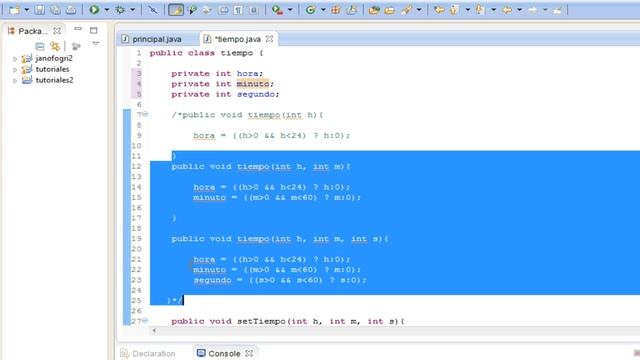
Task: Close the tiempo.java editor tab
Action: [269, 39]
